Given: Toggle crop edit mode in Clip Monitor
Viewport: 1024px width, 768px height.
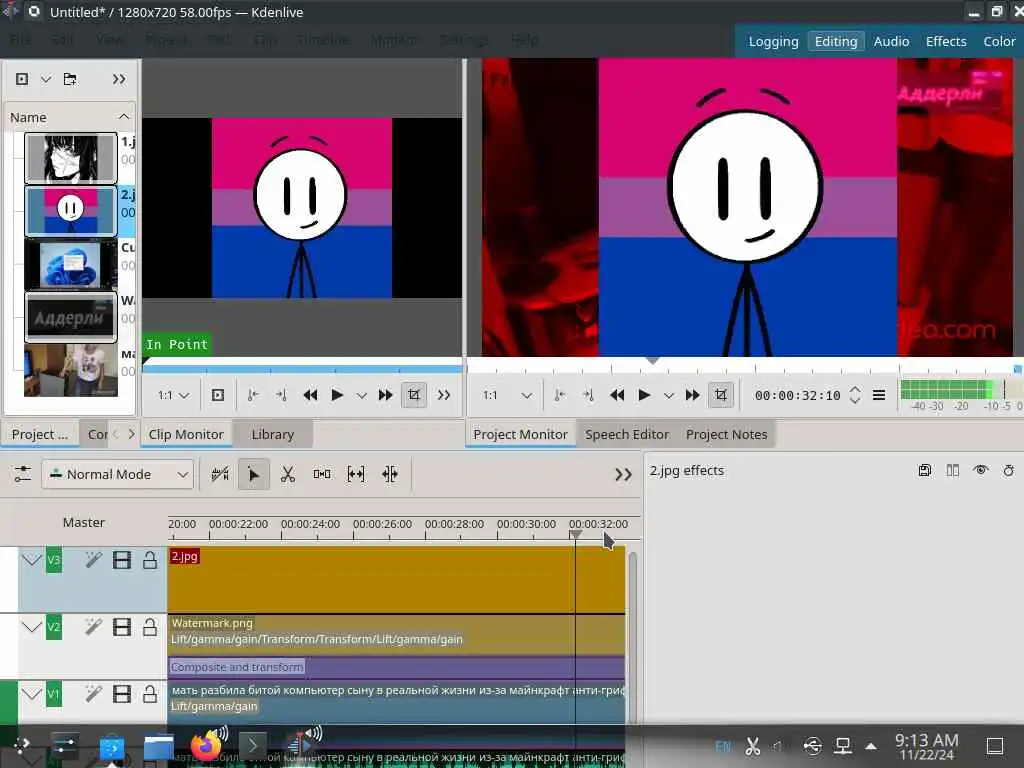Looking at the screenshot, I should pos(414,395).
